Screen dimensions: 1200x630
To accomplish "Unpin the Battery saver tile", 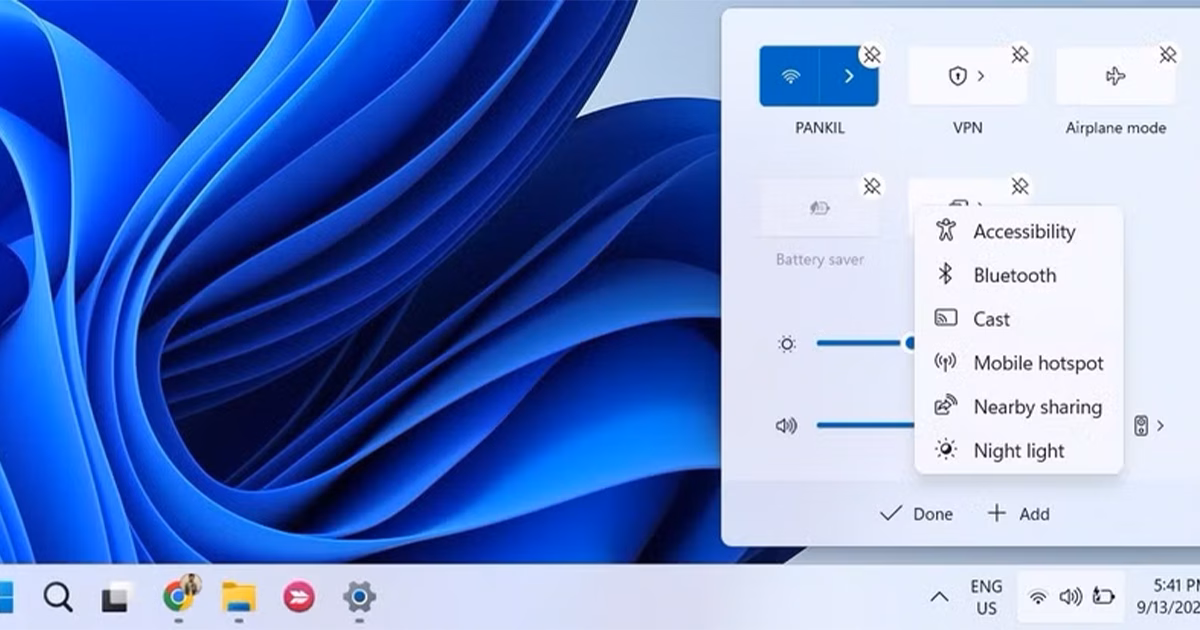I will point(872,187).
